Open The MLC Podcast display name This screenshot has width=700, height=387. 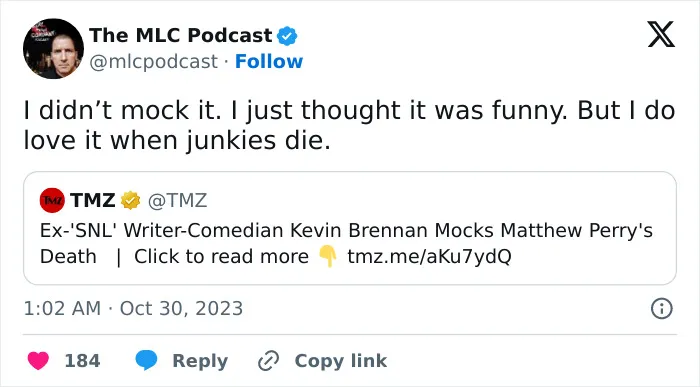pyautogui.click(x=180, y=35)
